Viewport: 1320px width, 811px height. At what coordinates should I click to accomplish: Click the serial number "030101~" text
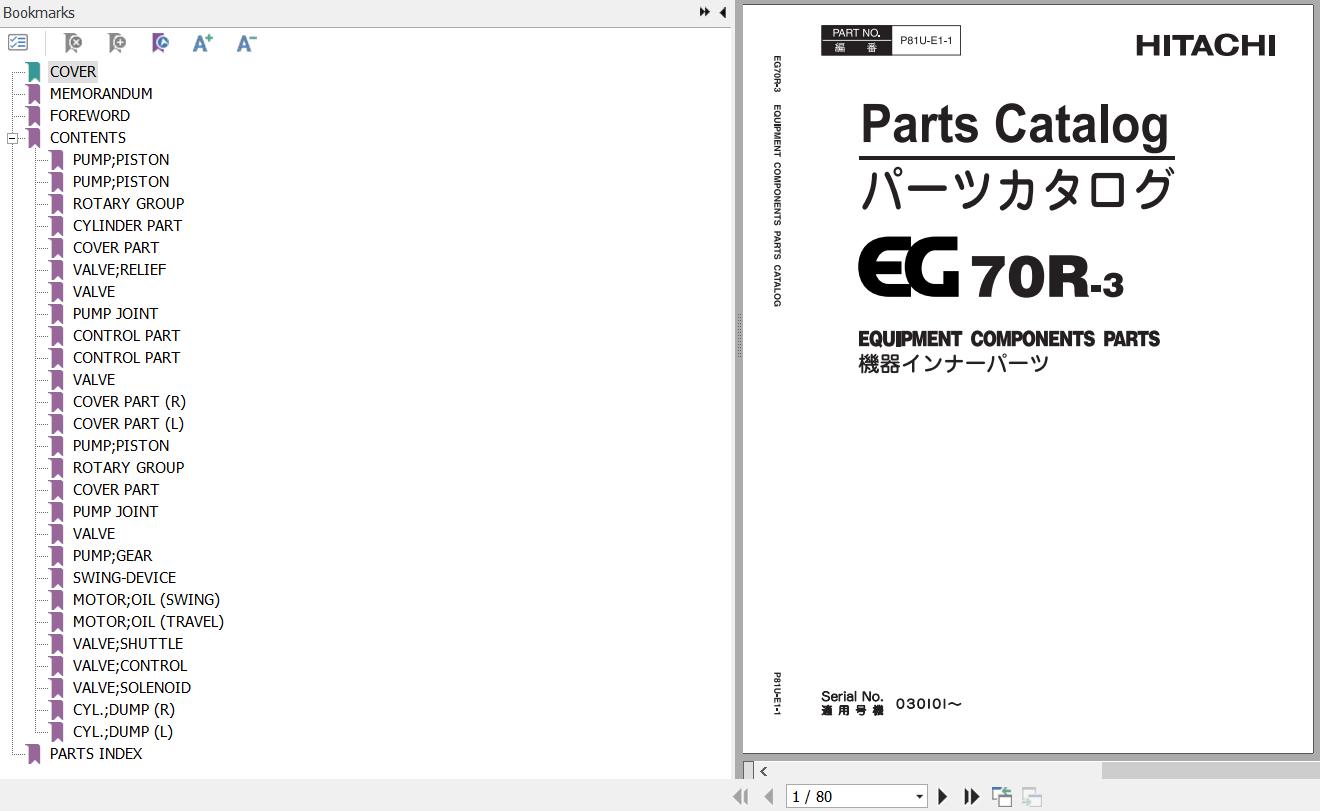coord(928,704)
